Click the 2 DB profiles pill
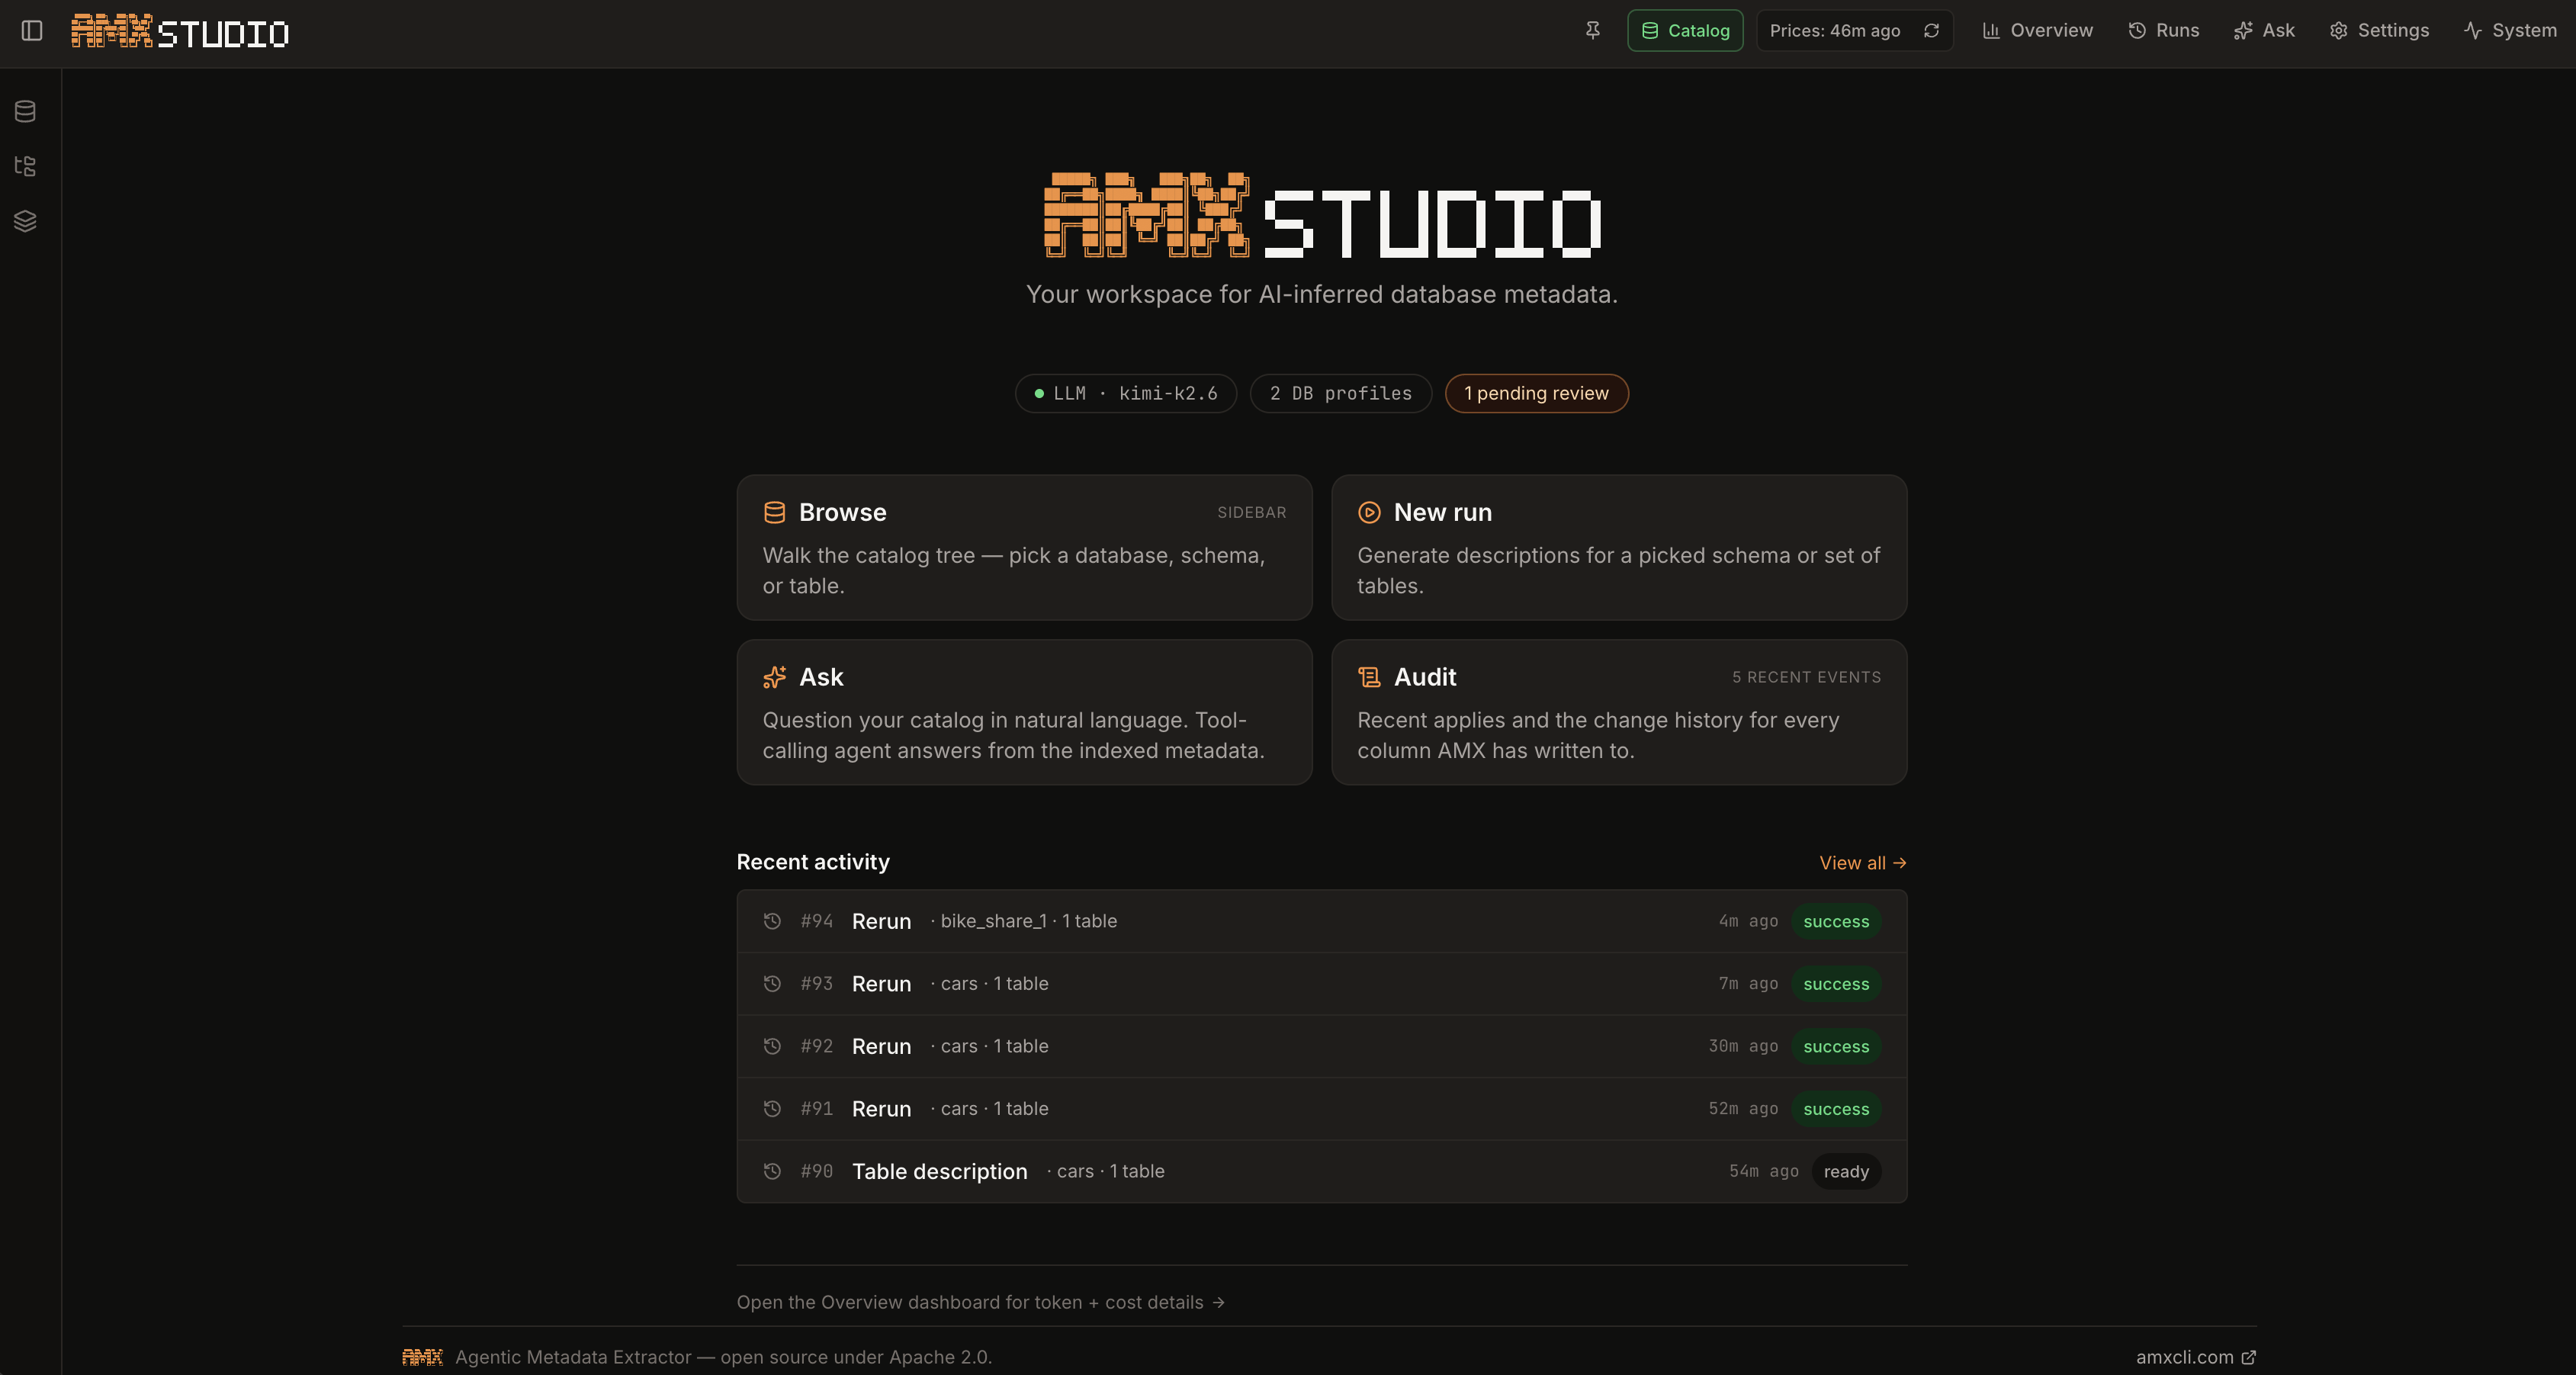 (x=1341, y=393)
